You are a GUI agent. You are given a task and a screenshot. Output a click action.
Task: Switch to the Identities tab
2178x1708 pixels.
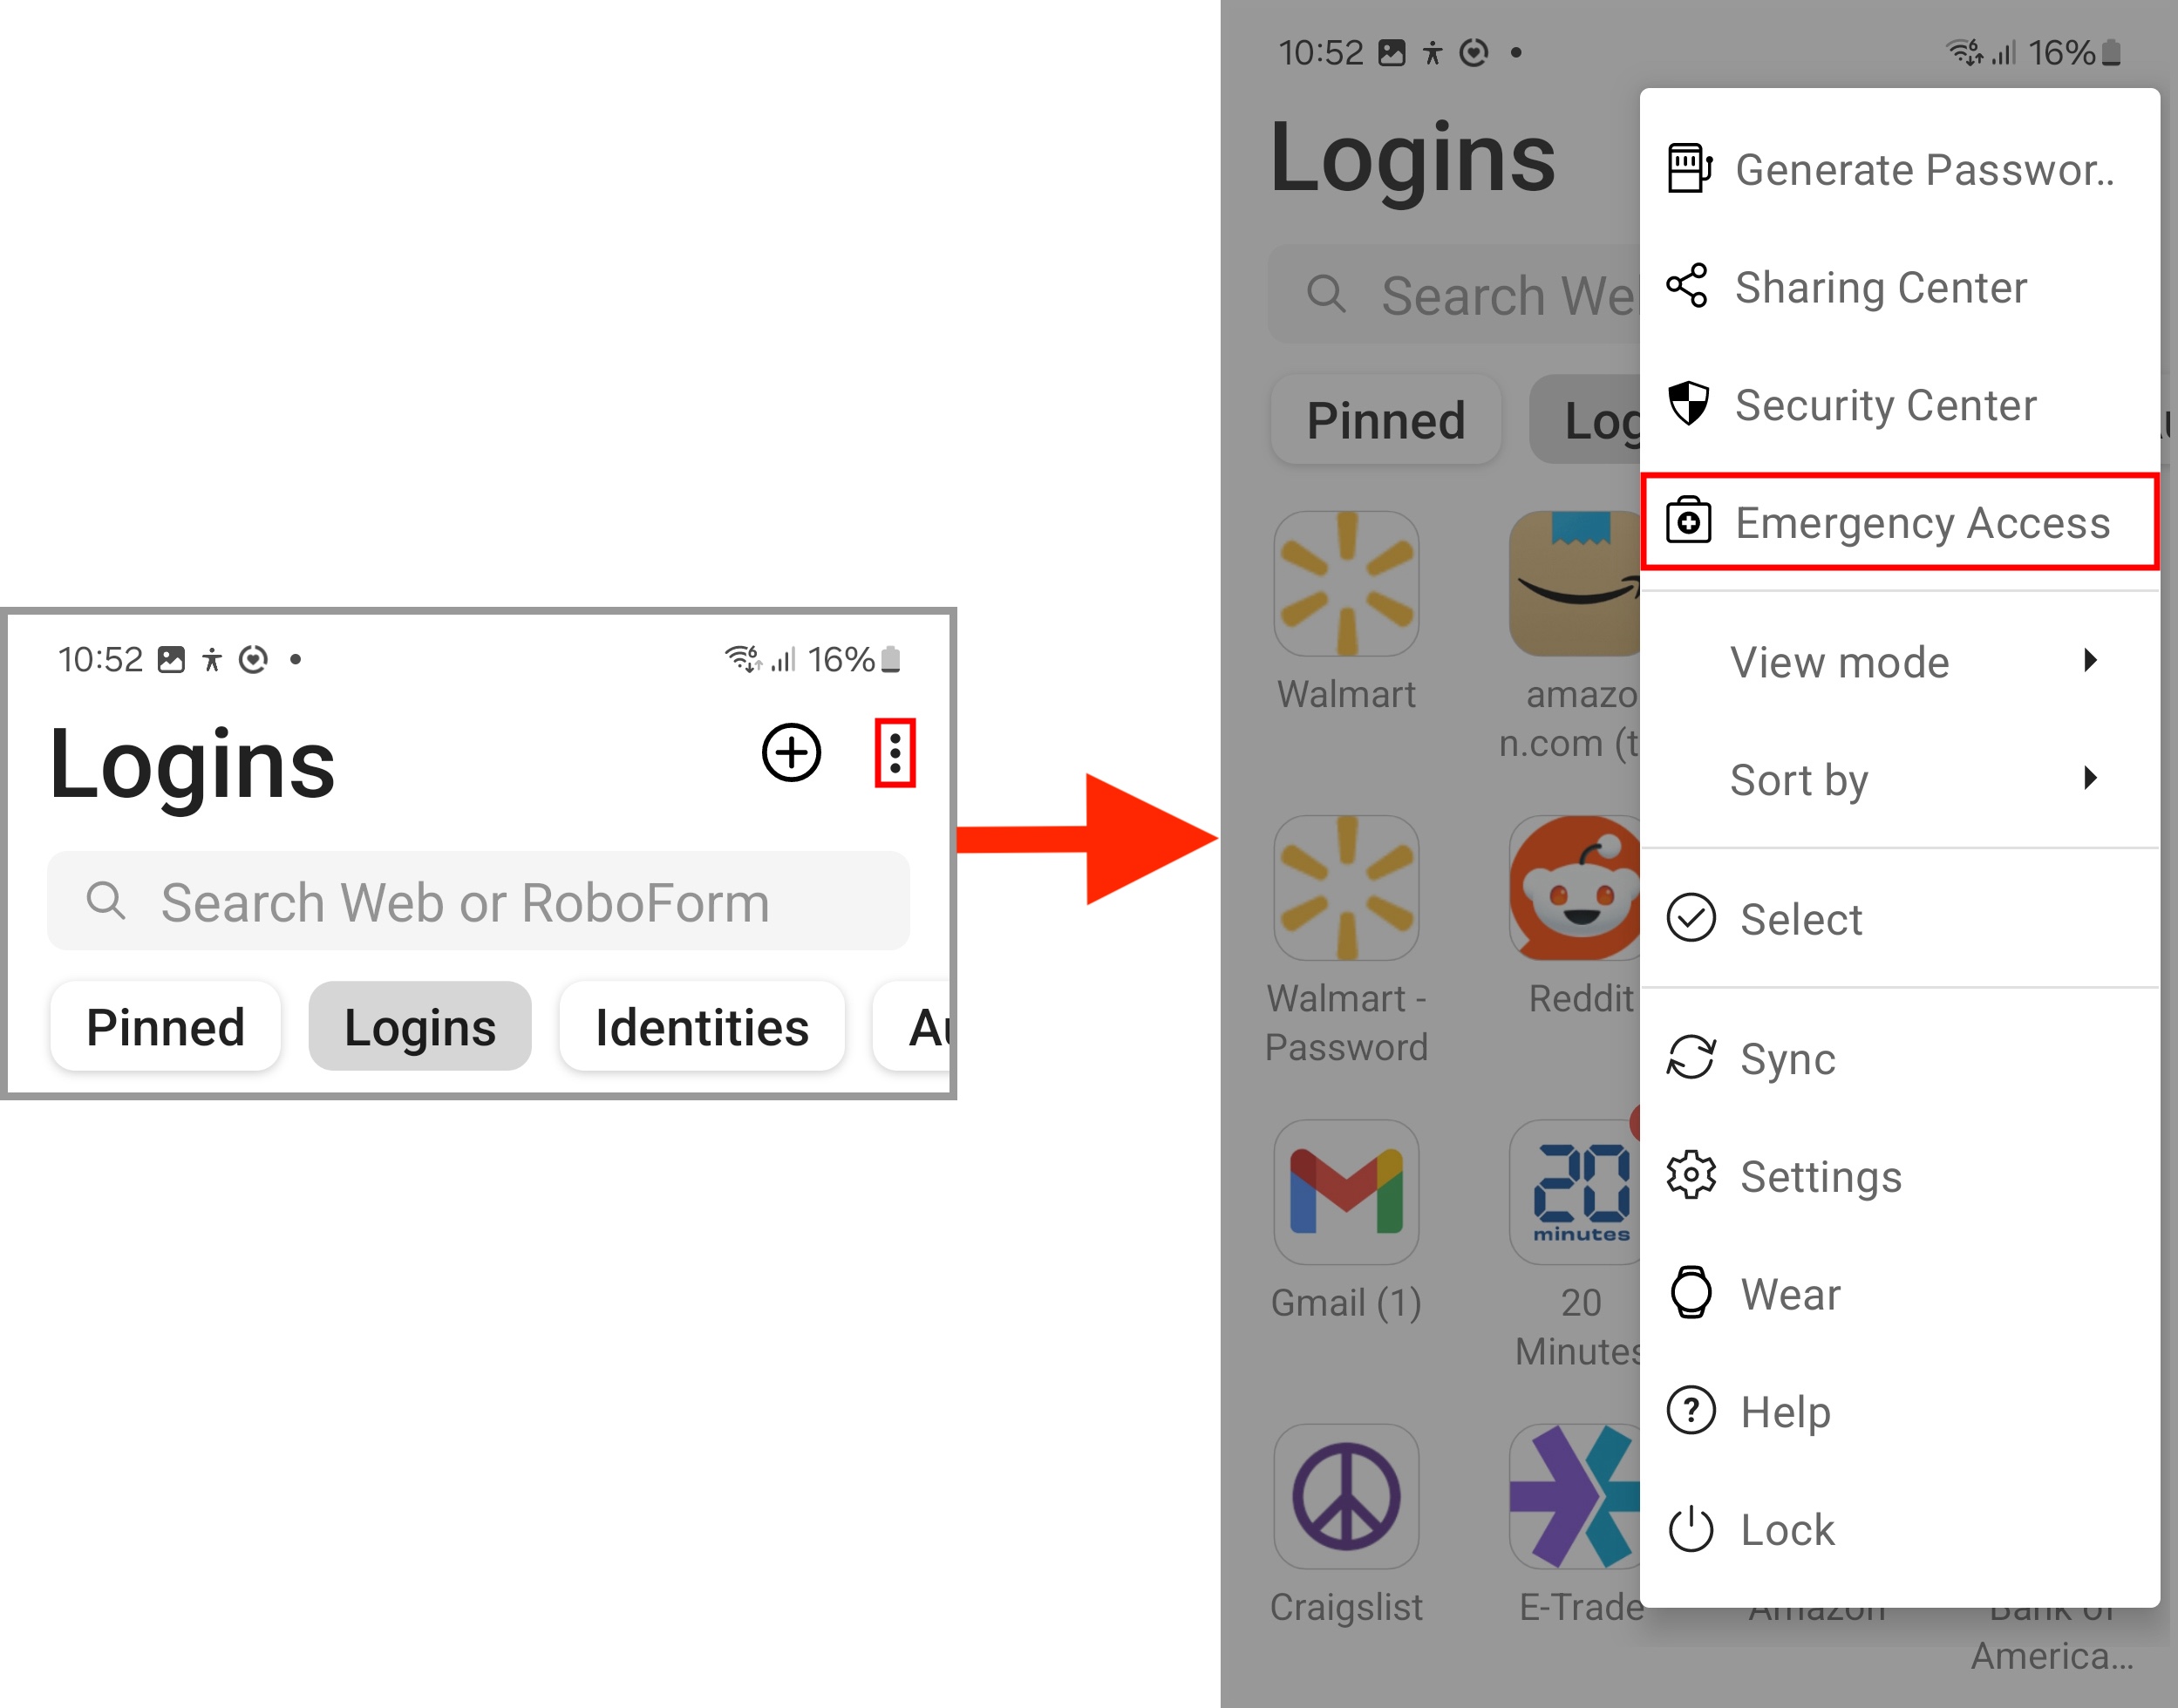[x=702, y=1027]
